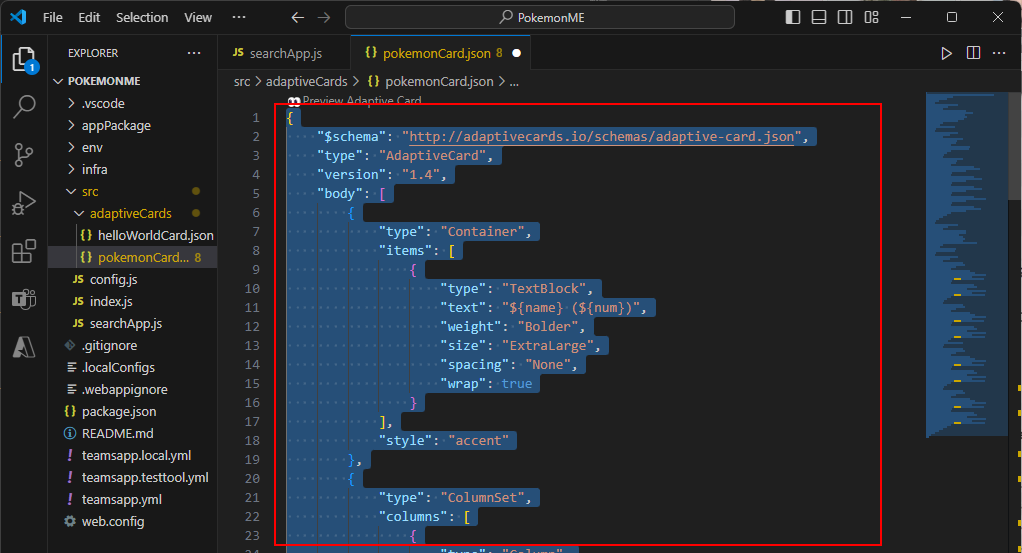Open the Explorer view in activity bar
1022x553 pixels.
(x=24, y=59)
